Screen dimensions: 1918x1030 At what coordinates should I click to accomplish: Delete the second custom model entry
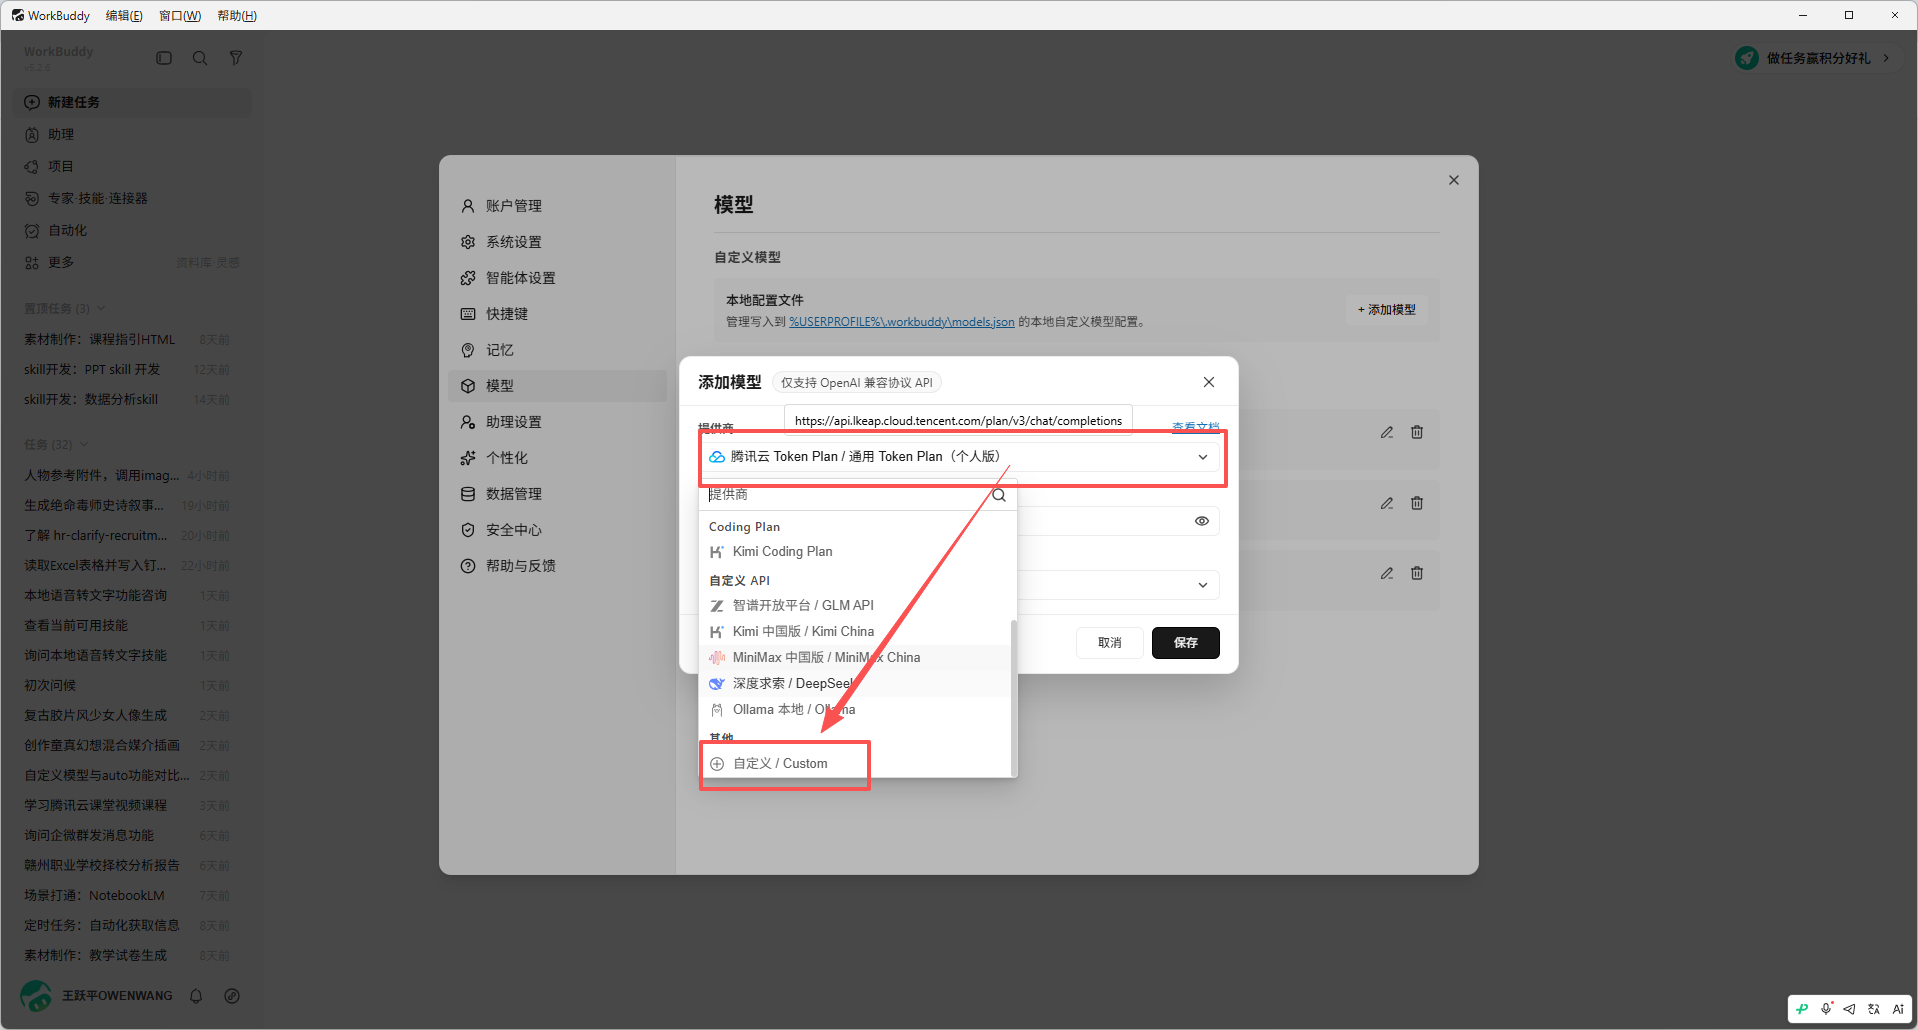pos(1417,503)
